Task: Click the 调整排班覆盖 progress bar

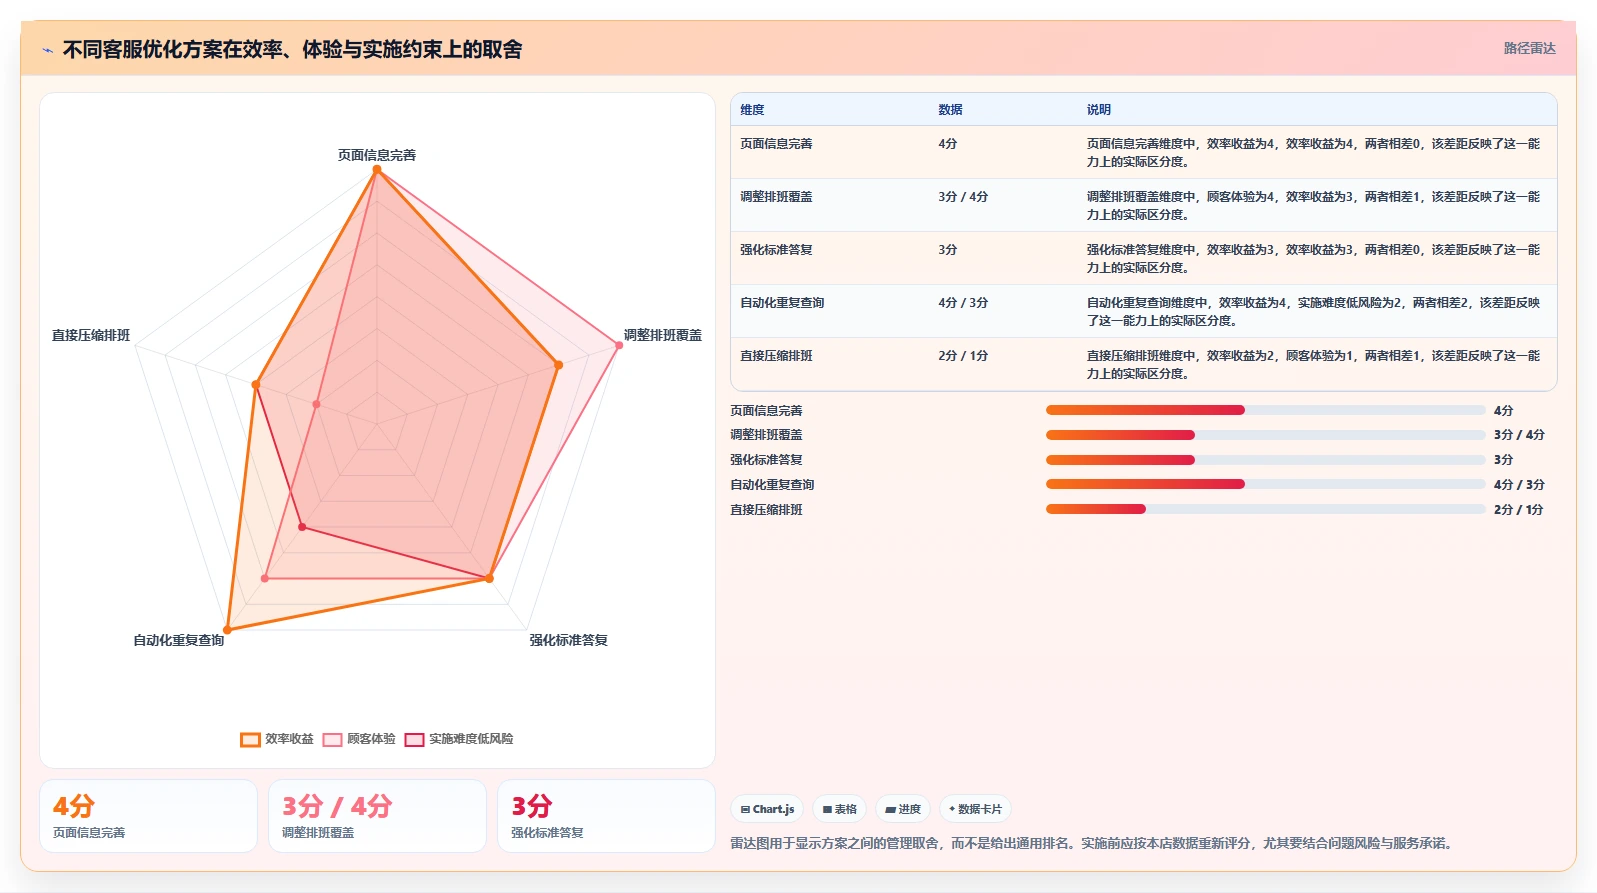Action: click(1265, 435)
